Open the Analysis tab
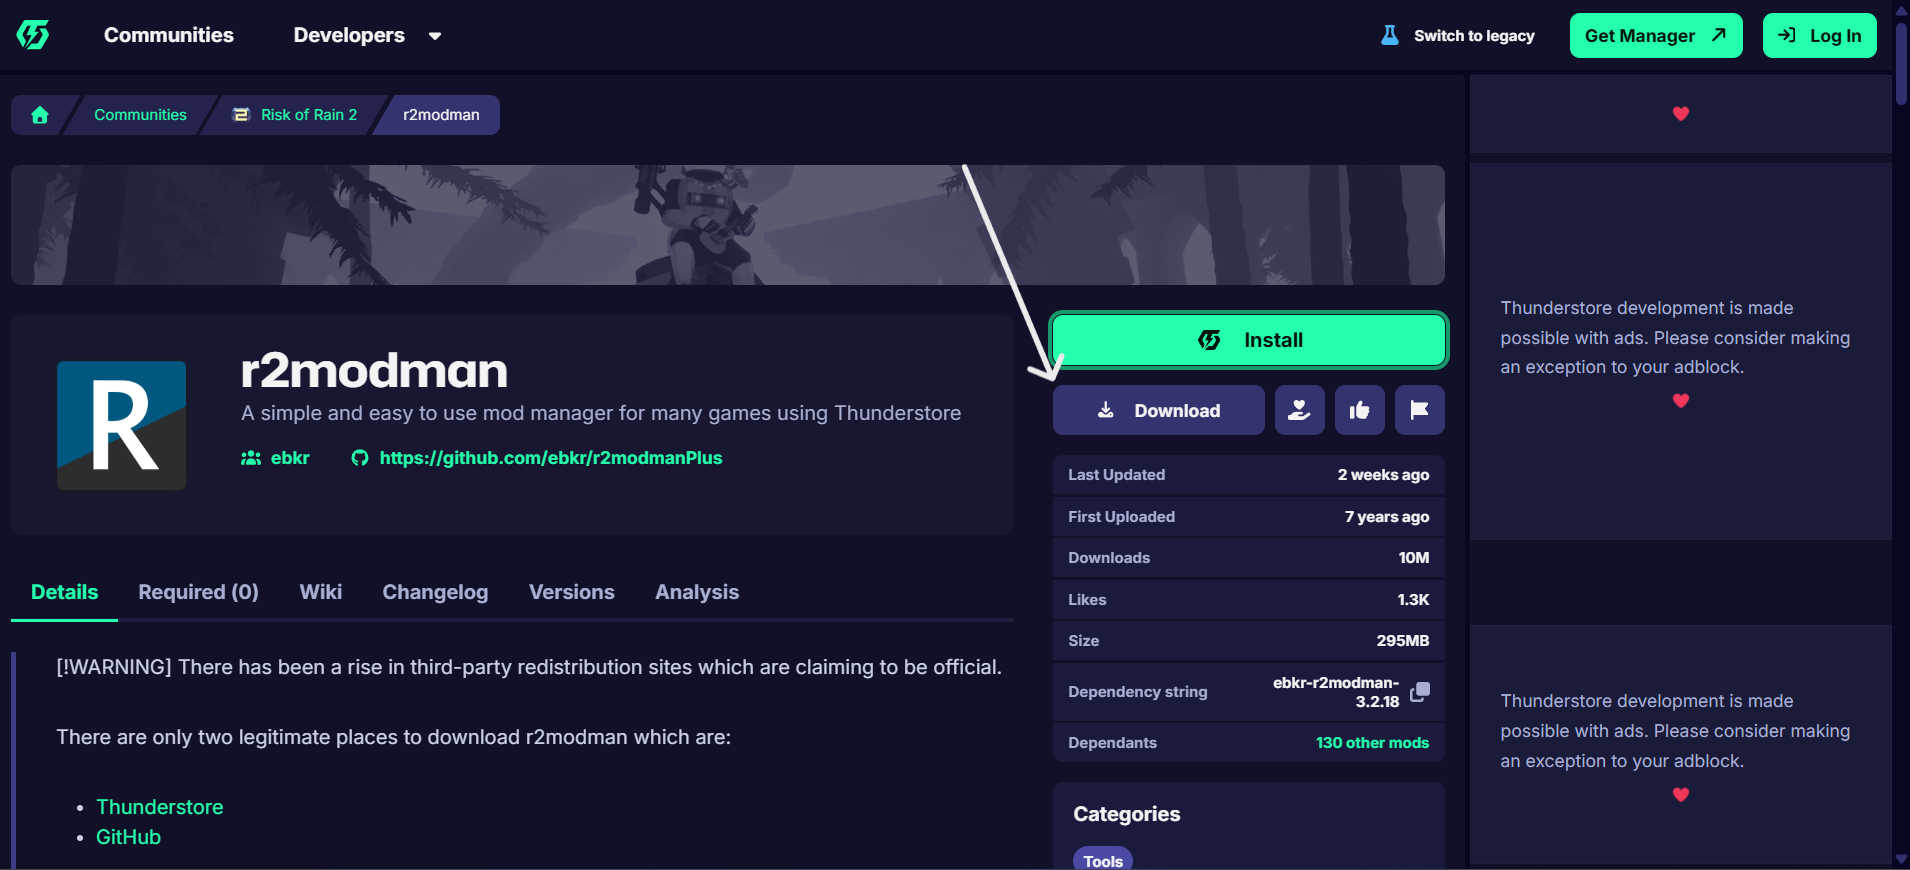 coord(697,592)
